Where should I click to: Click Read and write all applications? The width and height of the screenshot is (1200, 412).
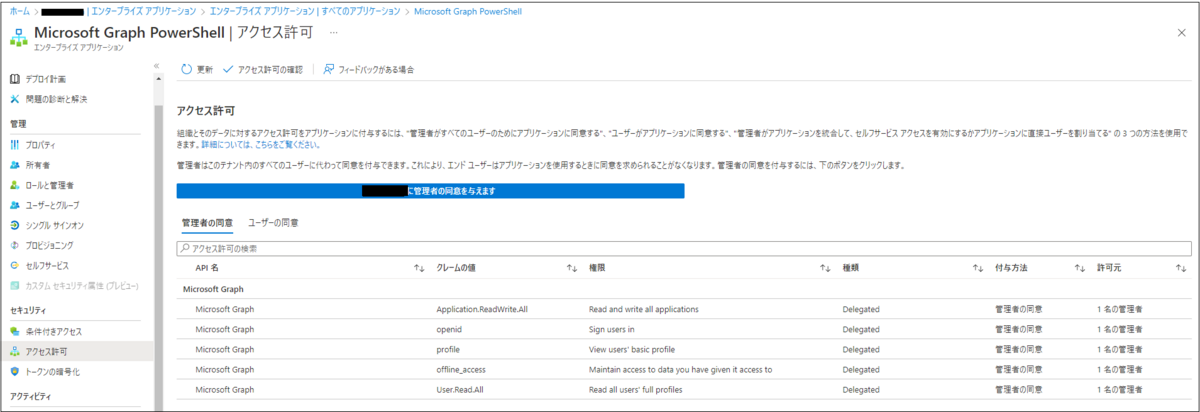(644, 309)
